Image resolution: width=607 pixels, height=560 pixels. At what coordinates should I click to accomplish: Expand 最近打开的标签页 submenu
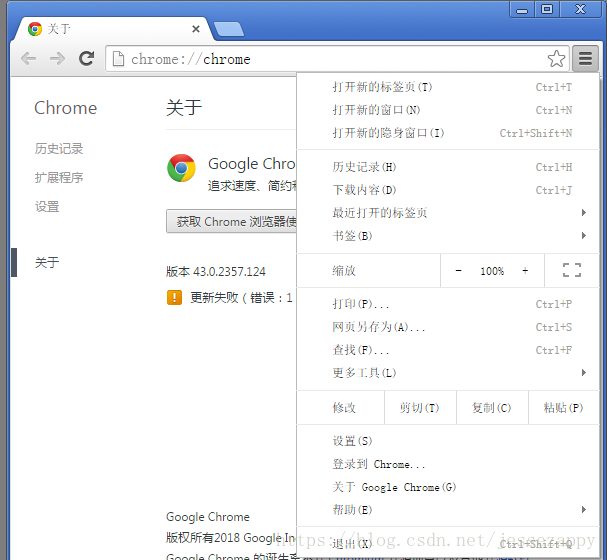(448, 212)
